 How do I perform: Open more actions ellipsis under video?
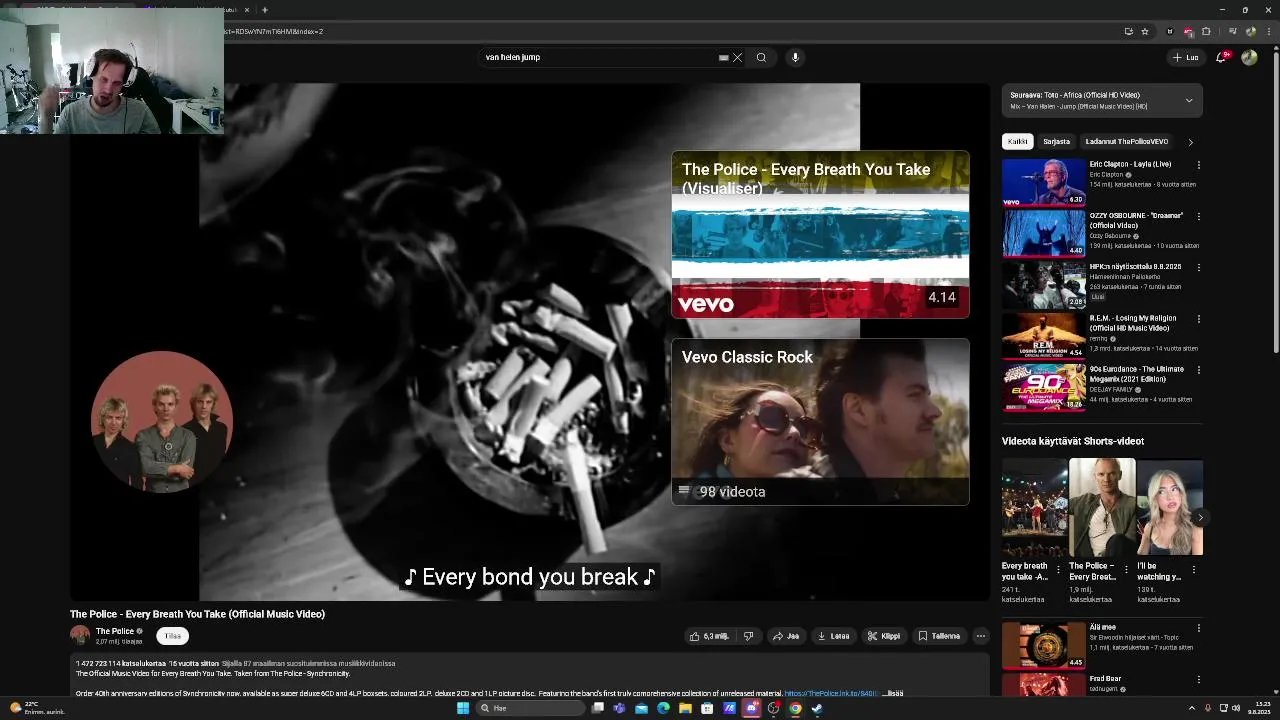point(981,636)
